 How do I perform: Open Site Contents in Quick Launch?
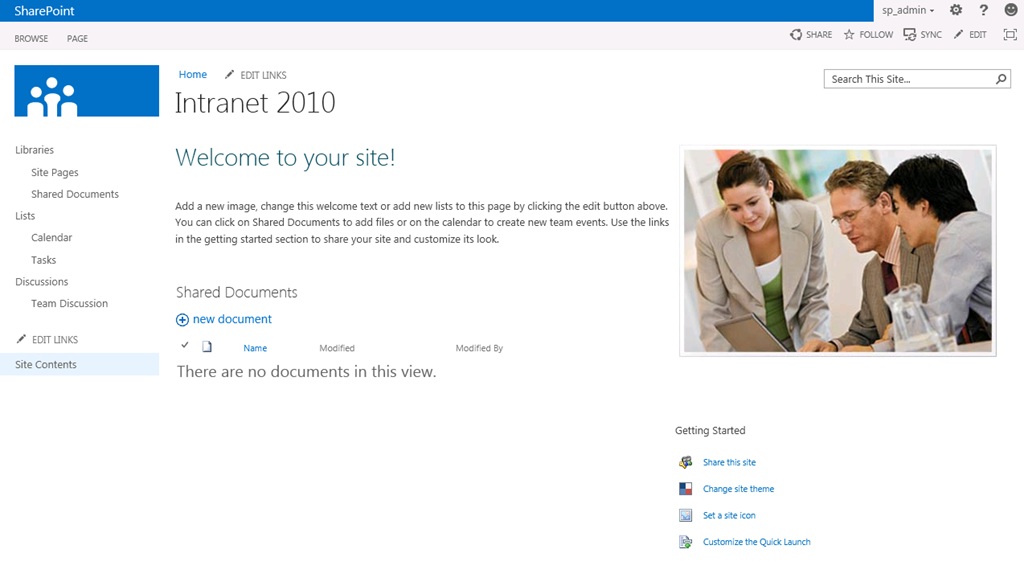tap(46, 365)
